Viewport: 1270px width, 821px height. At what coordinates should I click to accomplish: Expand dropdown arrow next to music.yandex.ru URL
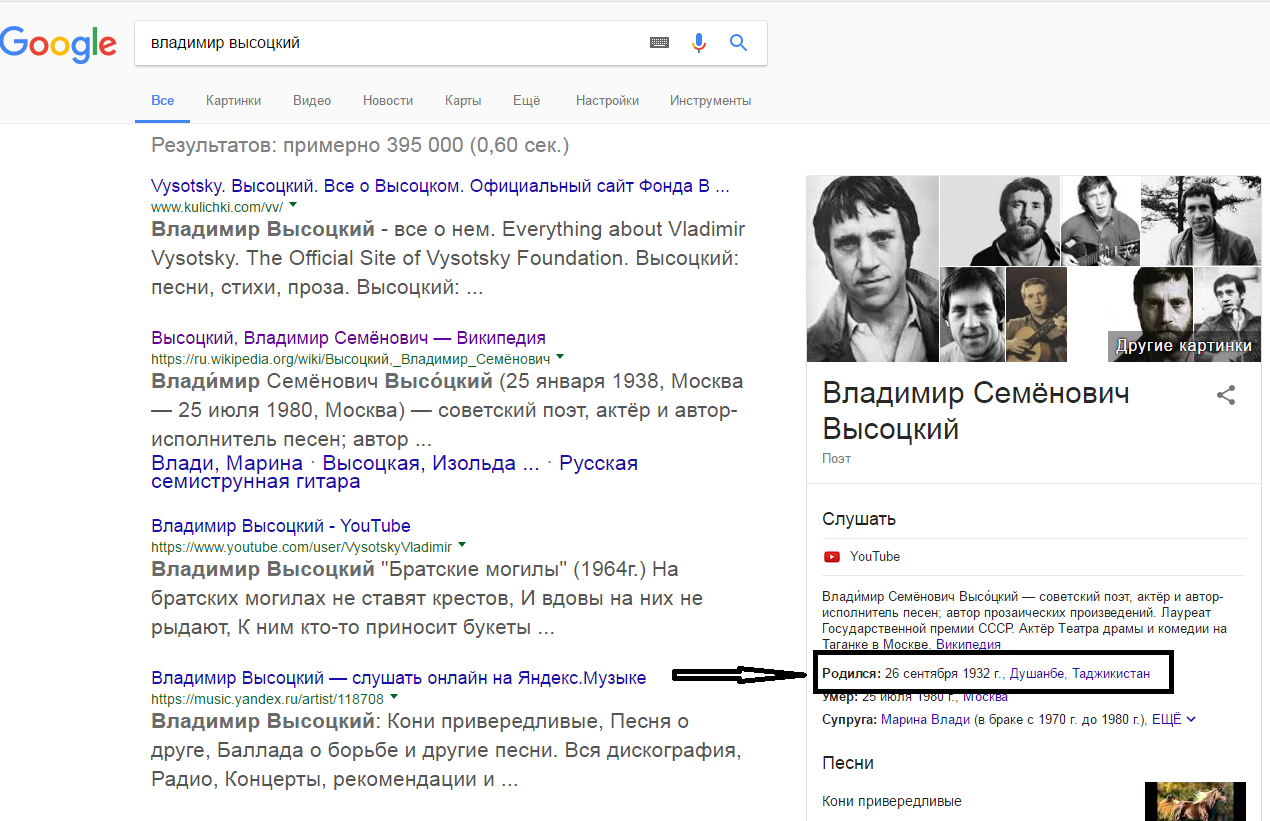[x=393, y=697]
